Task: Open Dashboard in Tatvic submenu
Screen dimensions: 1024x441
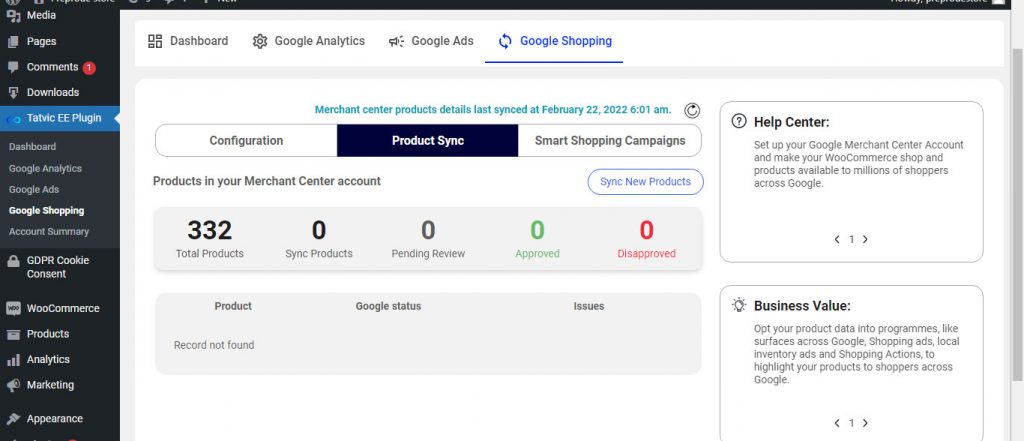Action: [33, 147]
